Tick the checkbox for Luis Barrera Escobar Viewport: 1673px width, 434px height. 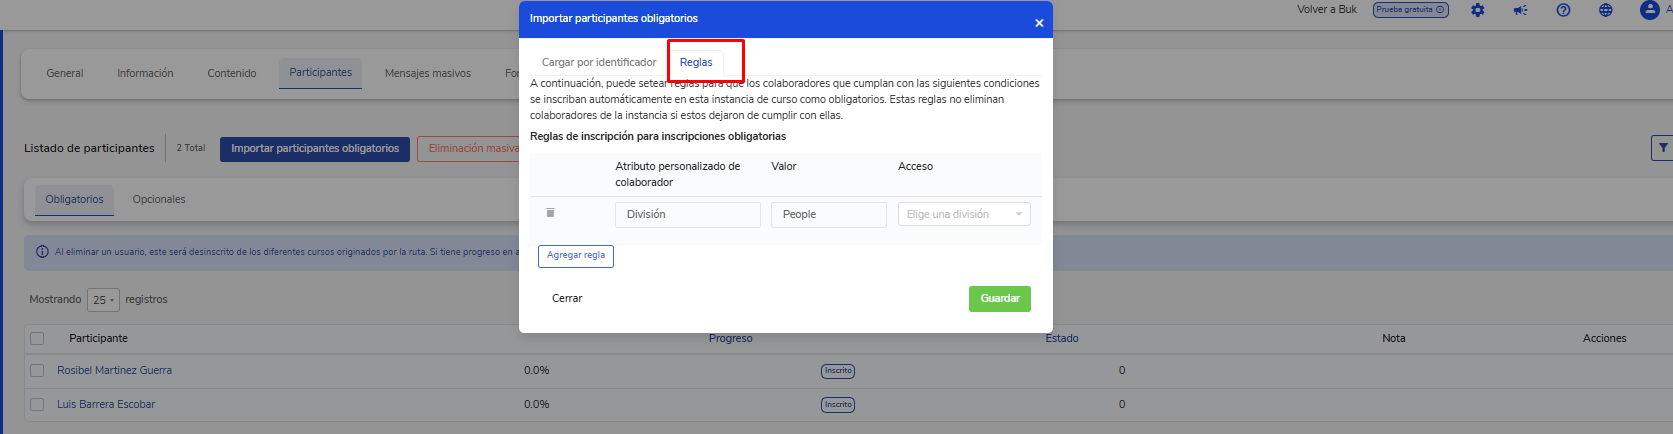coord(37,405)
